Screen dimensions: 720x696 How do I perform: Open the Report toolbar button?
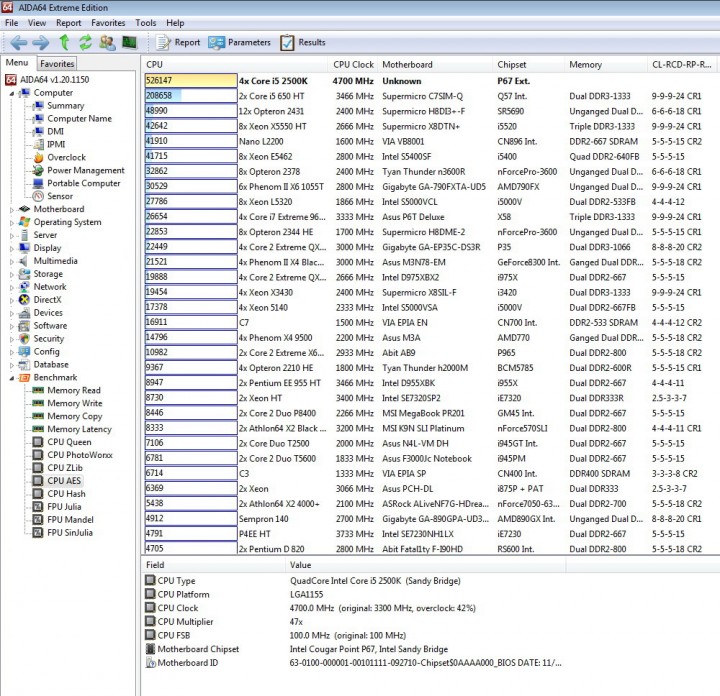pyautogui.click(x=178, y=43)
